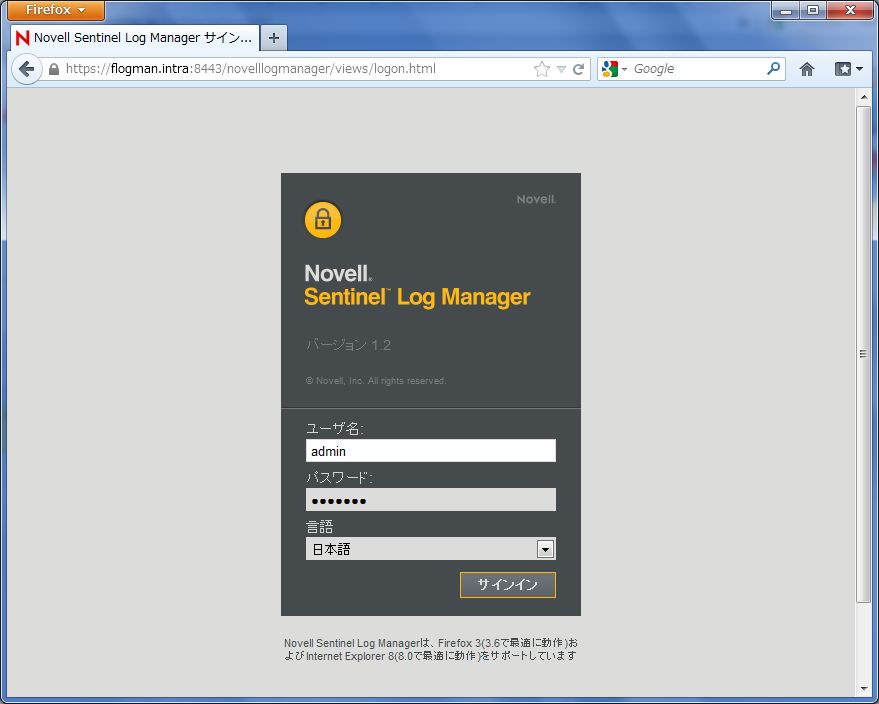879x704 pixels.
Task: Go to the Firefox home page
Action: tap(807, 69)
